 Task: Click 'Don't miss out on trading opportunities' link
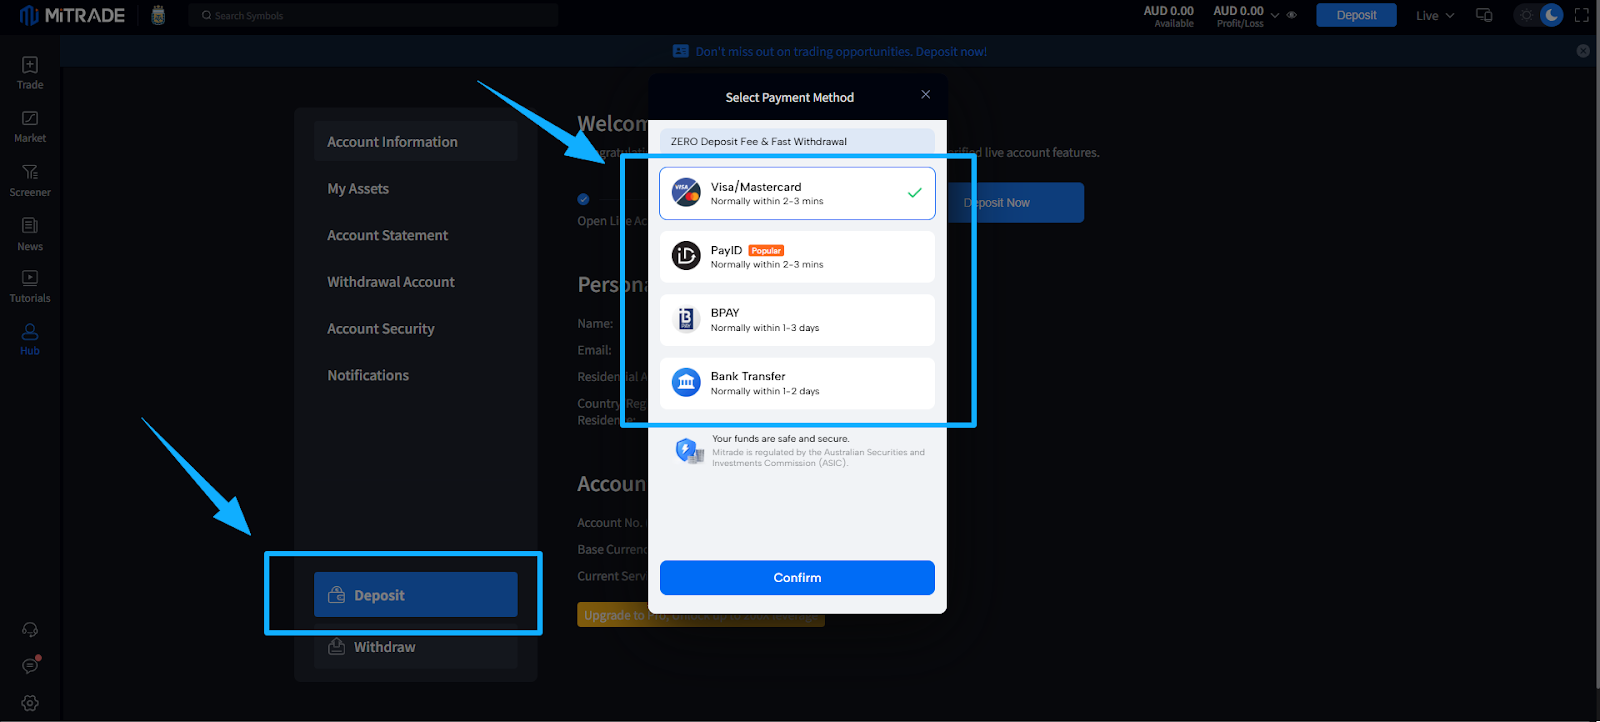[x=841, y=51]
